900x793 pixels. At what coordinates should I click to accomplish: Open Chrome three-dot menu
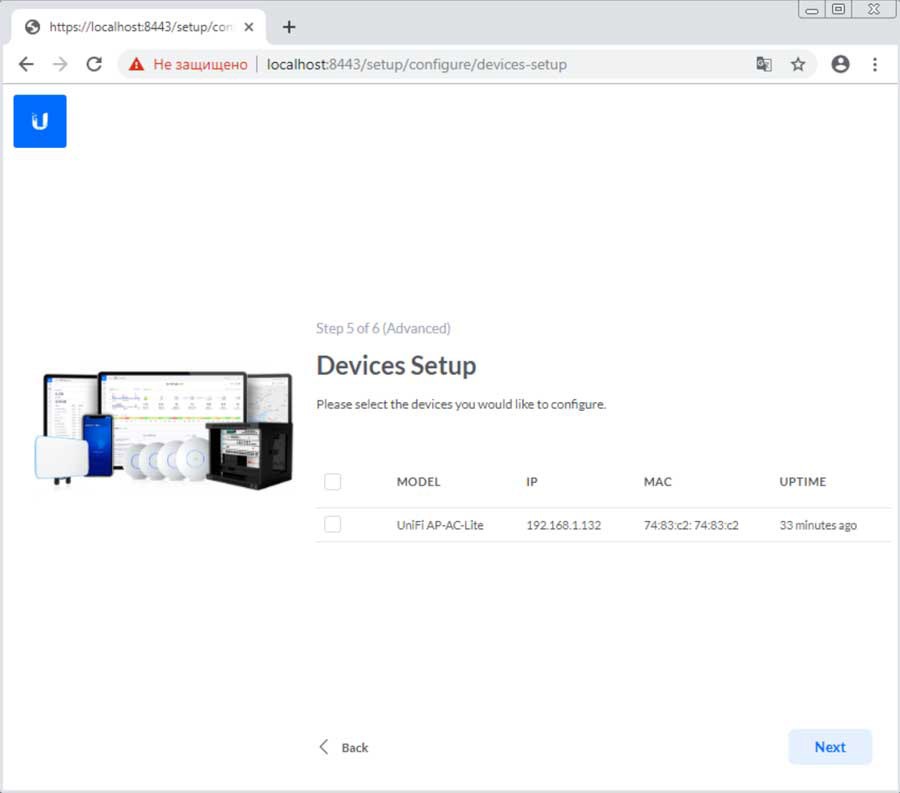tap(875, 64)
